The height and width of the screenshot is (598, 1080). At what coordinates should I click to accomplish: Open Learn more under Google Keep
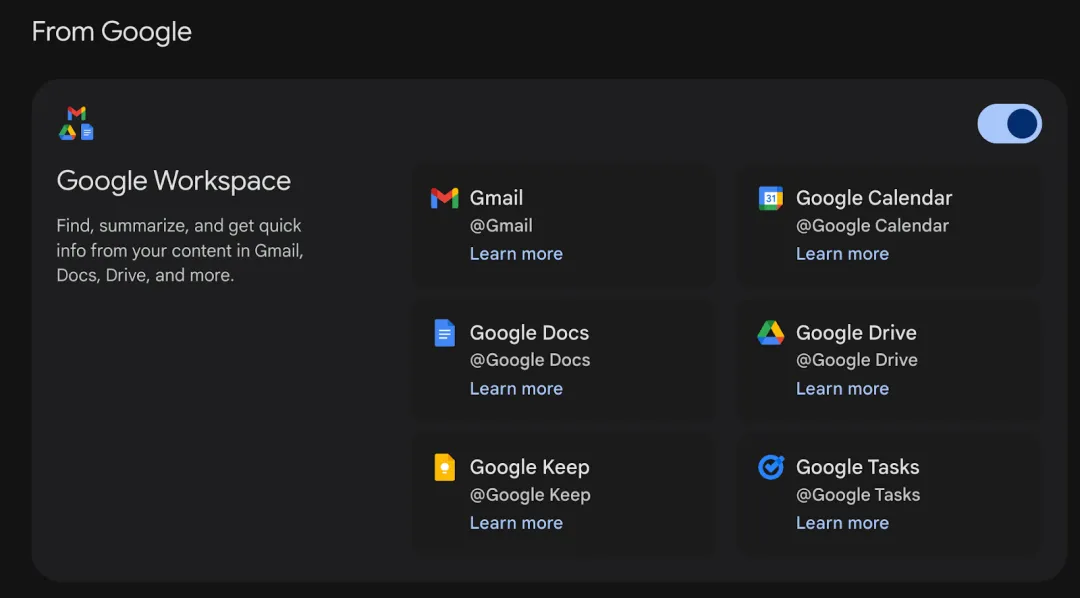516,523
